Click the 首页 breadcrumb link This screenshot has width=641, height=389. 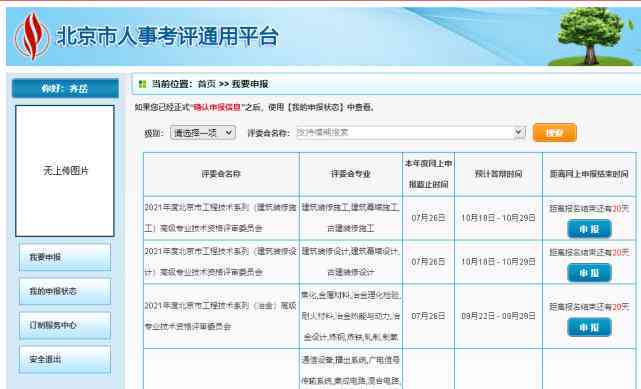(206, 84)
